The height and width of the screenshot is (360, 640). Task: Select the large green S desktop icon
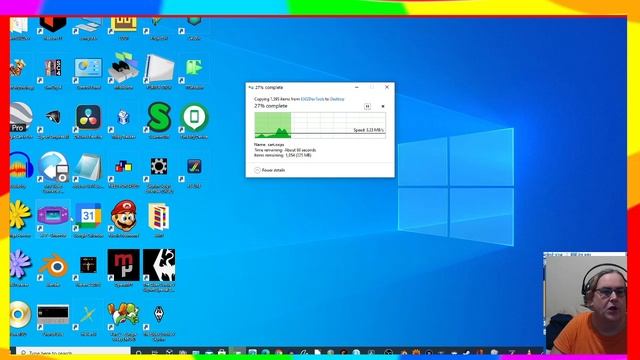coord(159,118)
